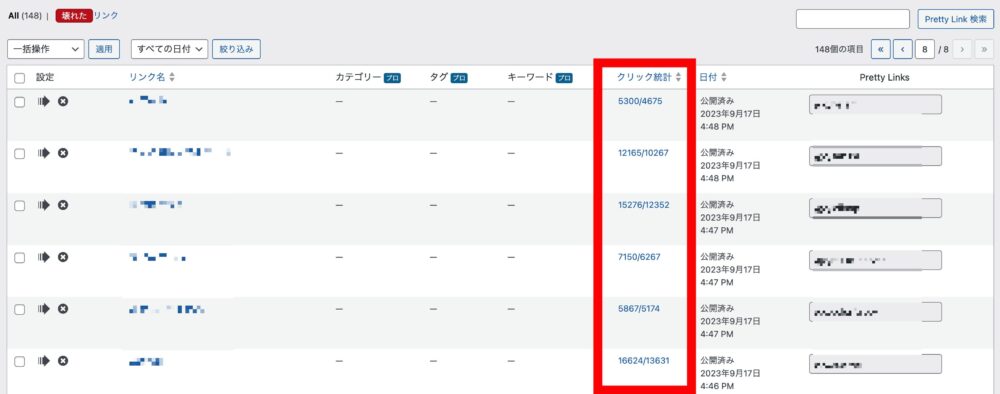Image resolution: width=1000 pixels, height=394 pixels.
Task: Click redirect arrow icon in 5867/5174 row
Action: click(43, 309)
